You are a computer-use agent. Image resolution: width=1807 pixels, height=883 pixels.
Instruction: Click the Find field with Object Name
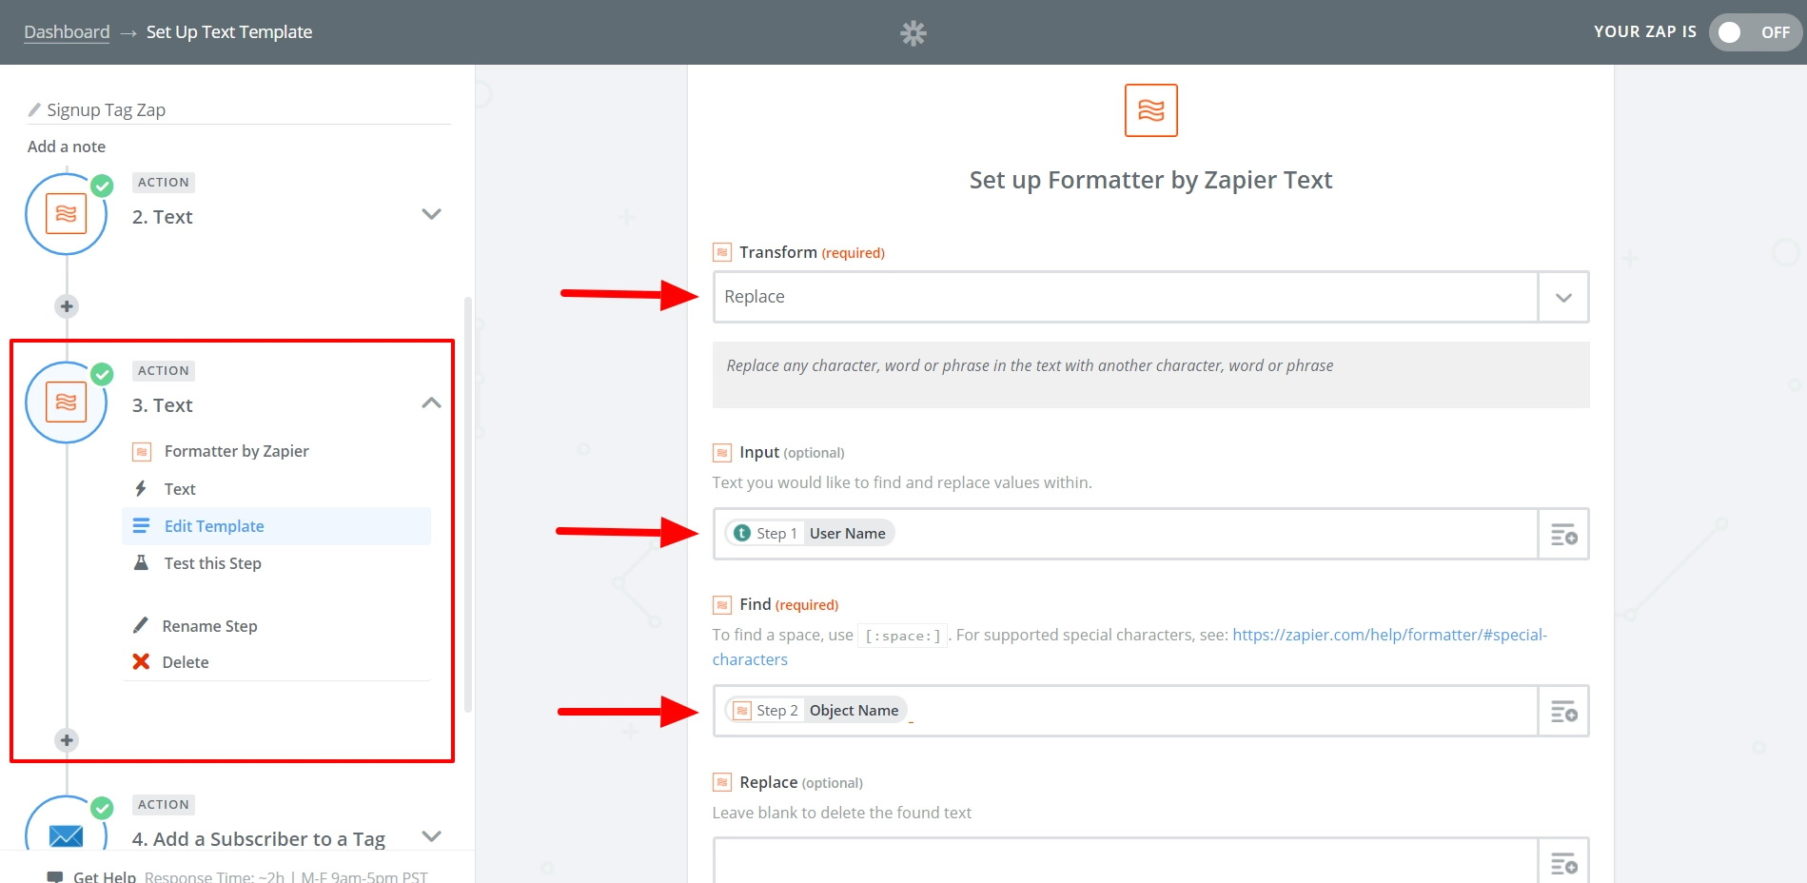click(1125, 711)
